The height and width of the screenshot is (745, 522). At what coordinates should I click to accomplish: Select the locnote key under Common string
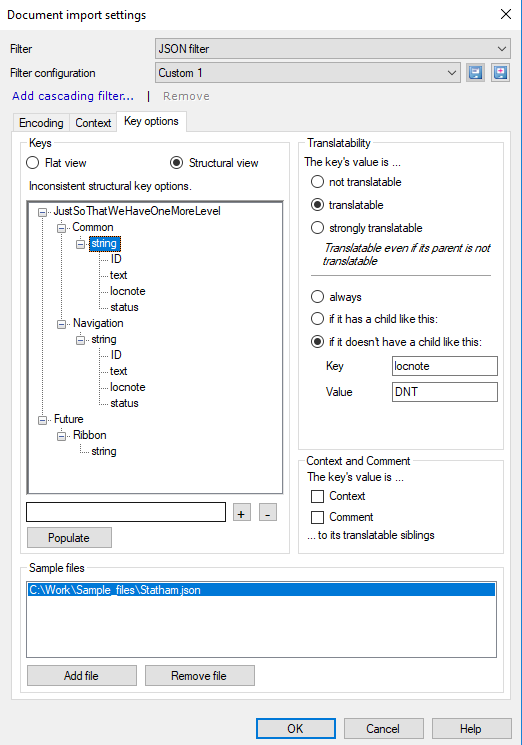tap(127, 291)
